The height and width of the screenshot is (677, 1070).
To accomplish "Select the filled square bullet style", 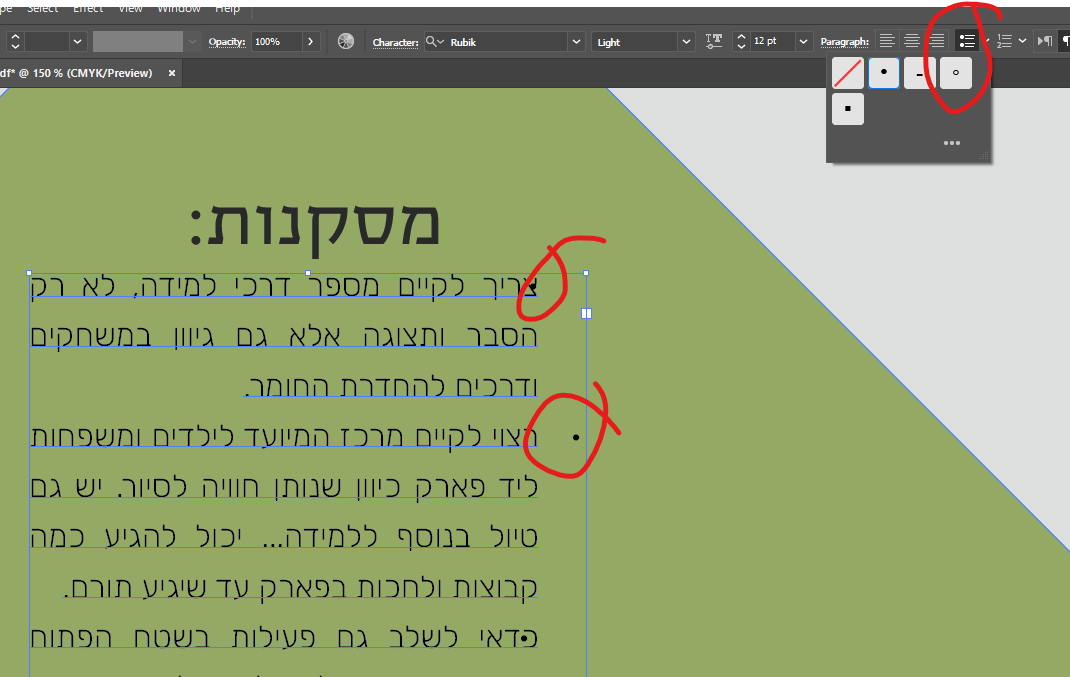I will (x=848, y=109).
